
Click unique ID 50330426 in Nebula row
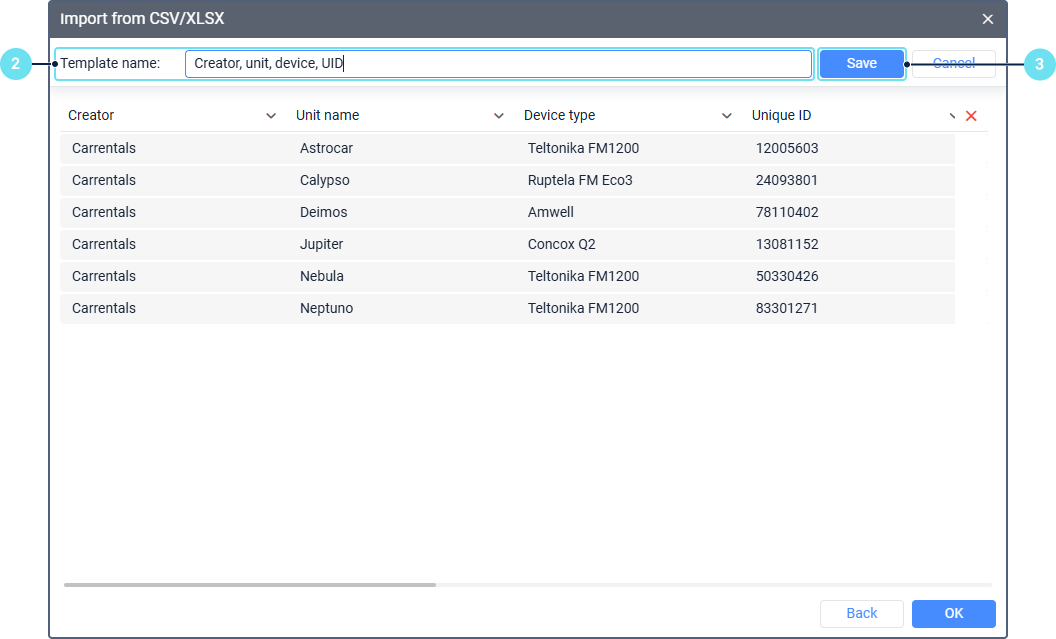[787, 276]
